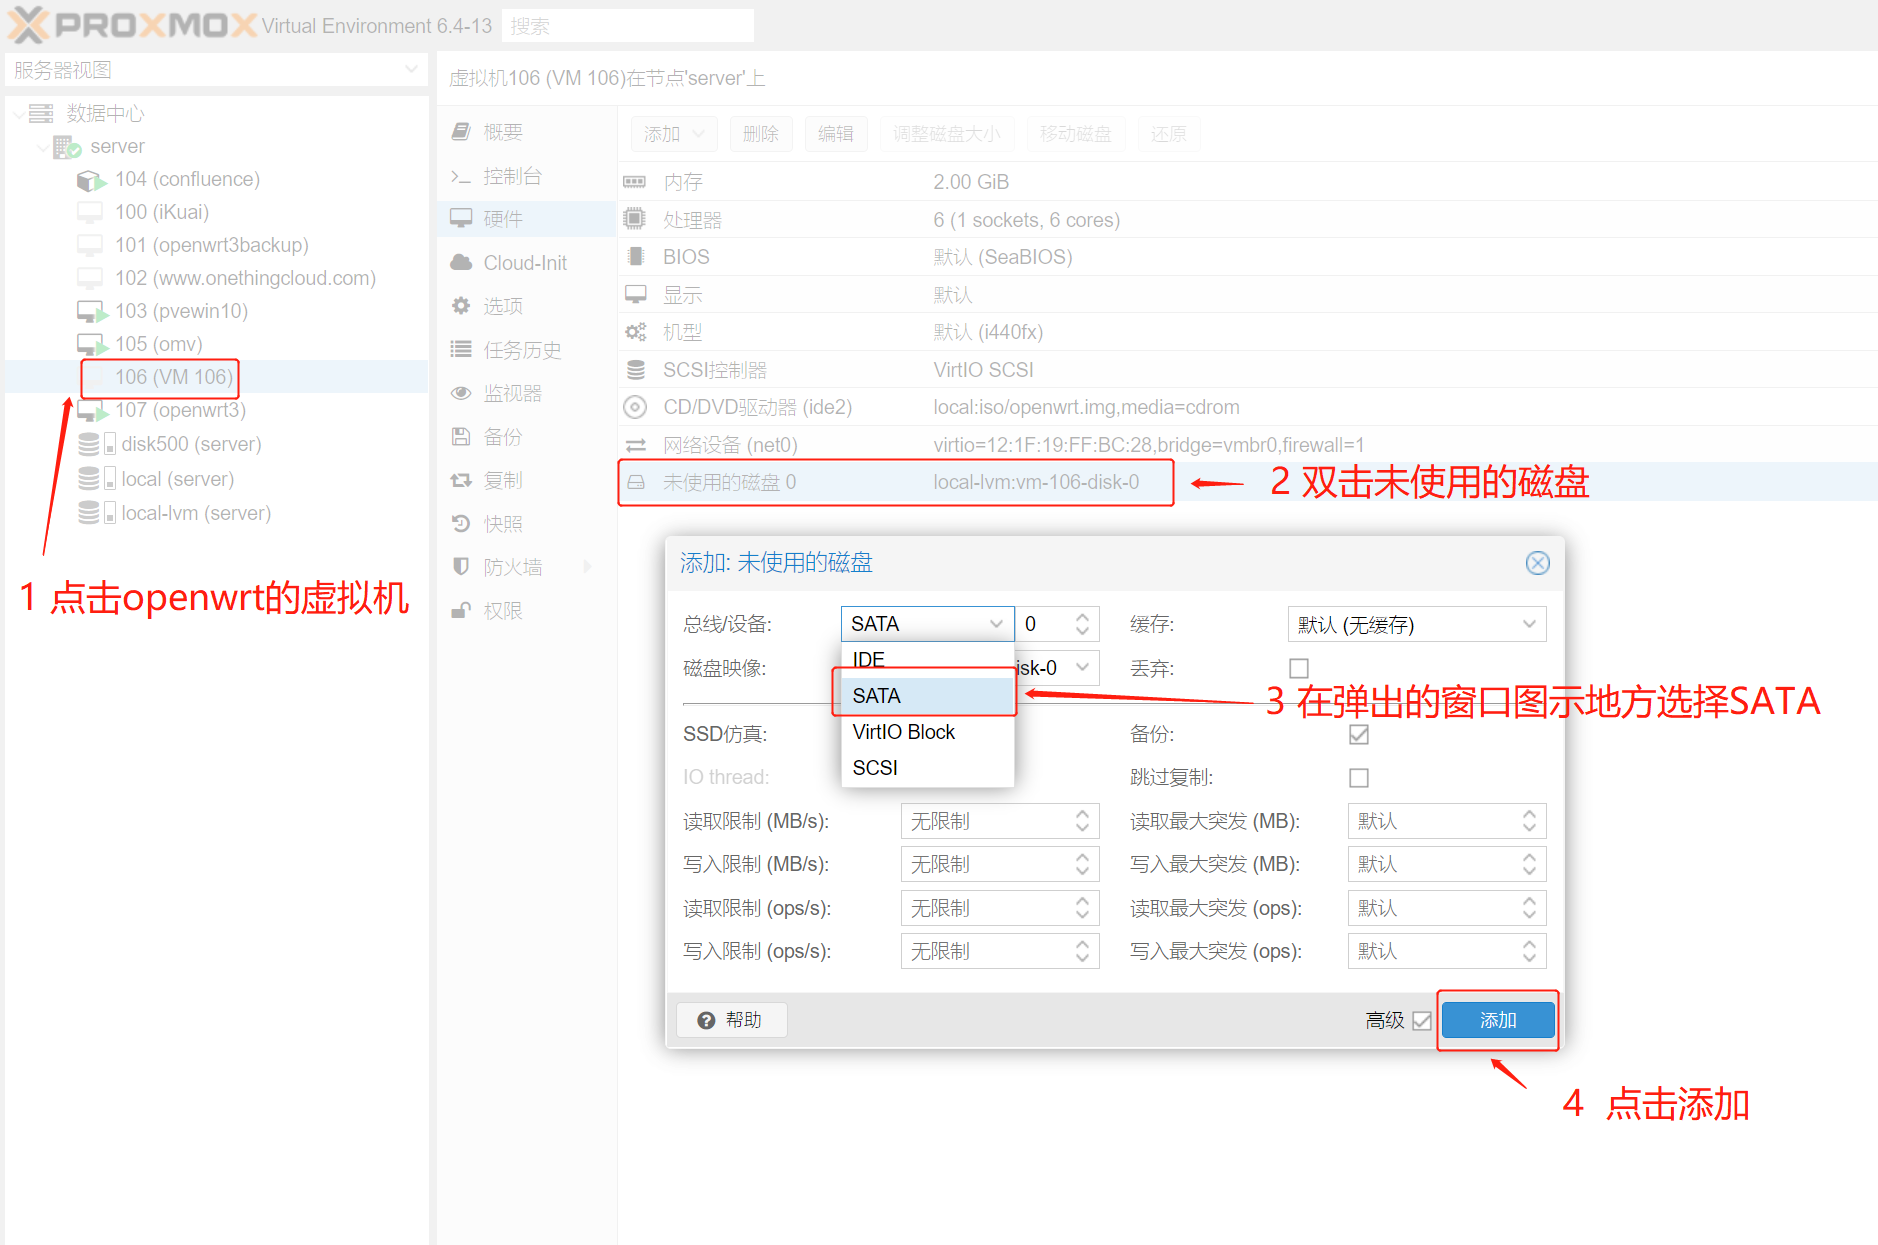Click the 调整磁盘大小 button

click(x=947, y=134)
